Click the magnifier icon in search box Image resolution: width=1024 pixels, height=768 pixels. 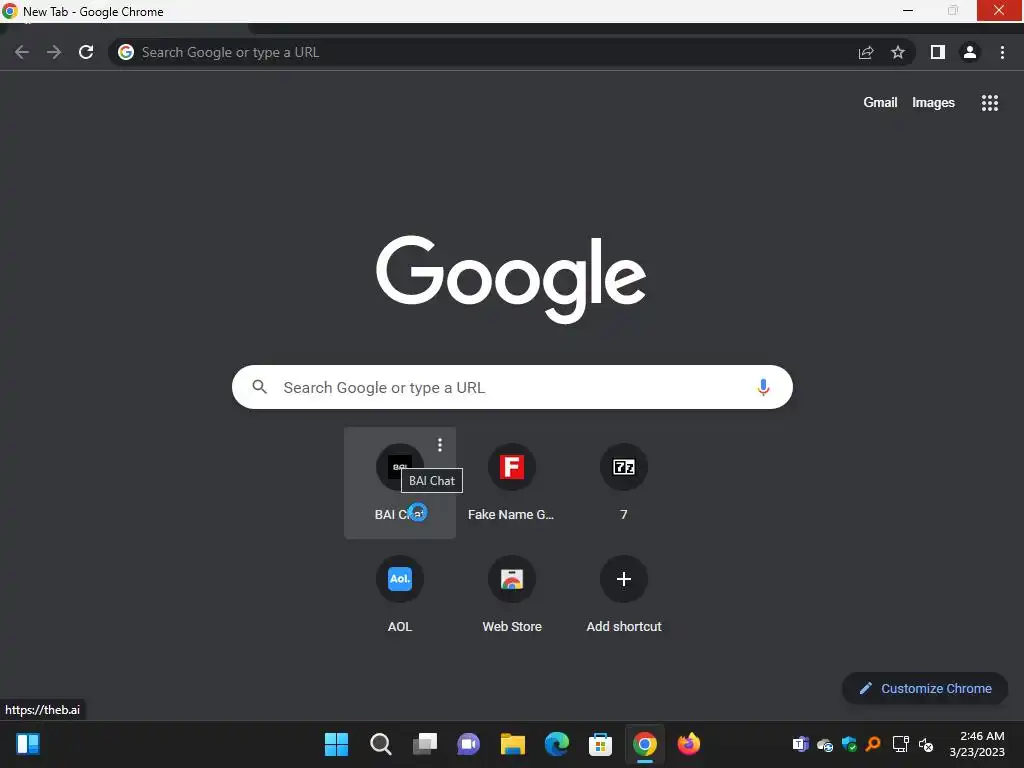pos(260,387)
